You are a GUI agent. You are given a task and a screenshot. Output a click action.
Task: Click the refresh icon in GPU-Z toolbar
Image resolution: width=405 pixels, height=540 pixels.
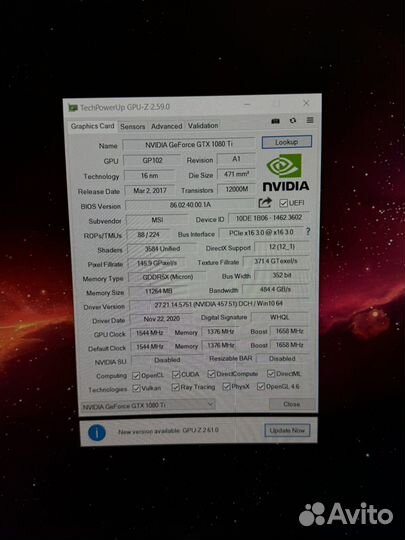point(293,121)
